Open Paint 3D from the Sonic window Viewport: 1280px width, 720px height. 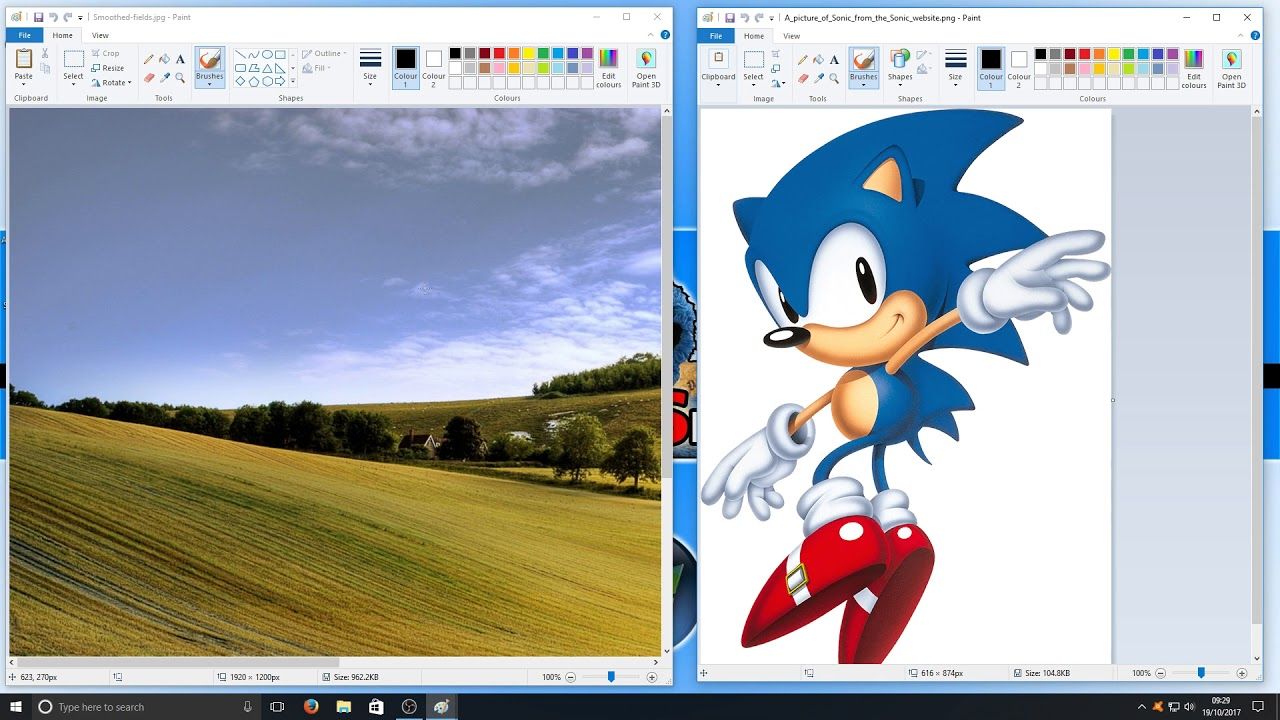click(x=1231, y=68)
